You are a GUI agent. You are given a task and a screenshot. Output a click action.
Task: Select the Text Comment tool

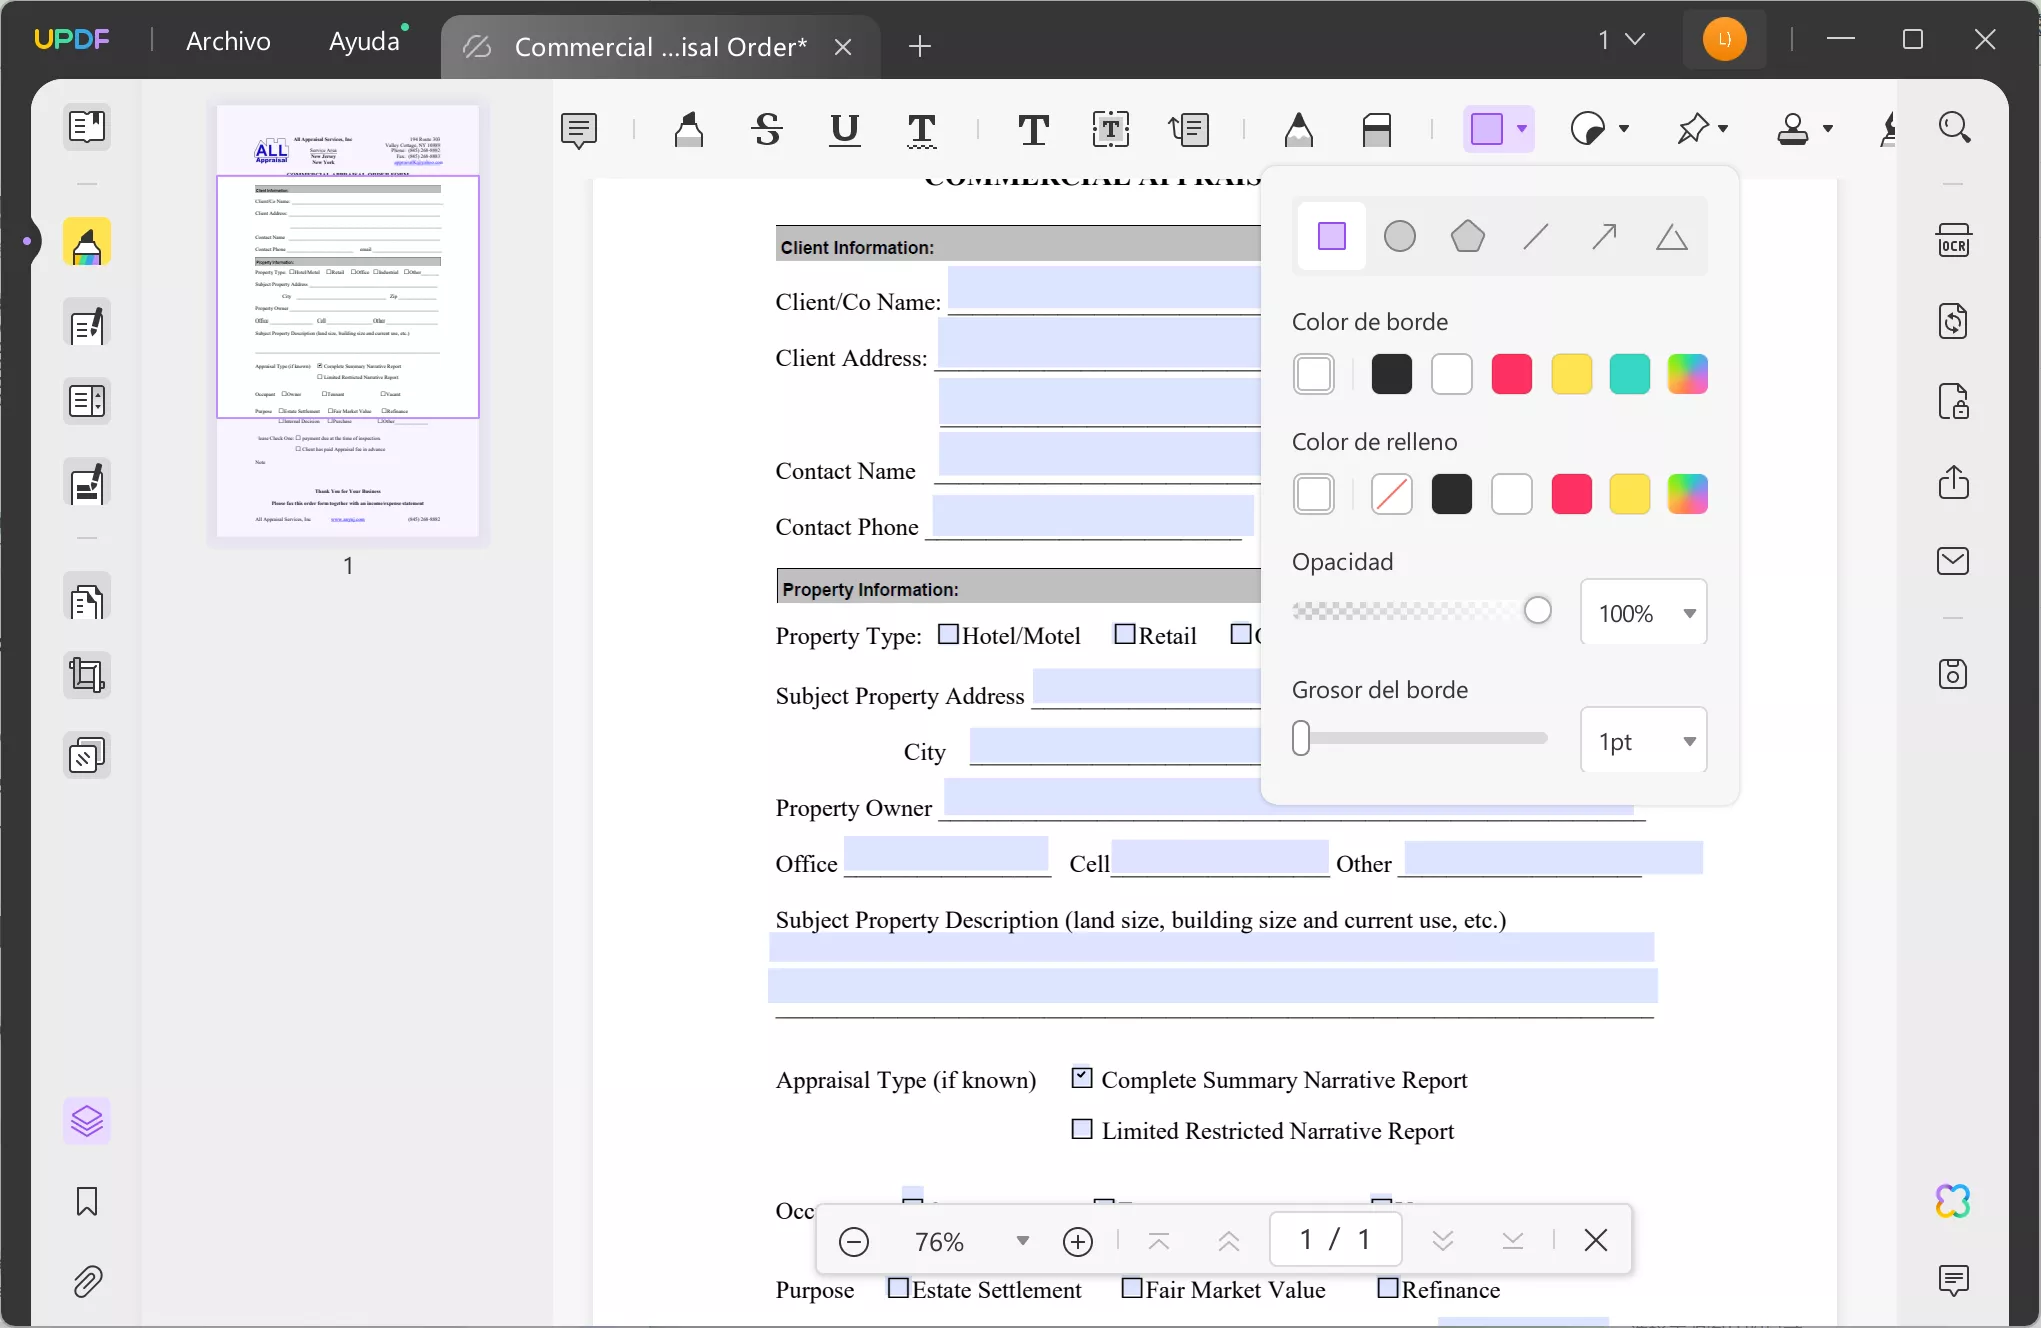1033,129
